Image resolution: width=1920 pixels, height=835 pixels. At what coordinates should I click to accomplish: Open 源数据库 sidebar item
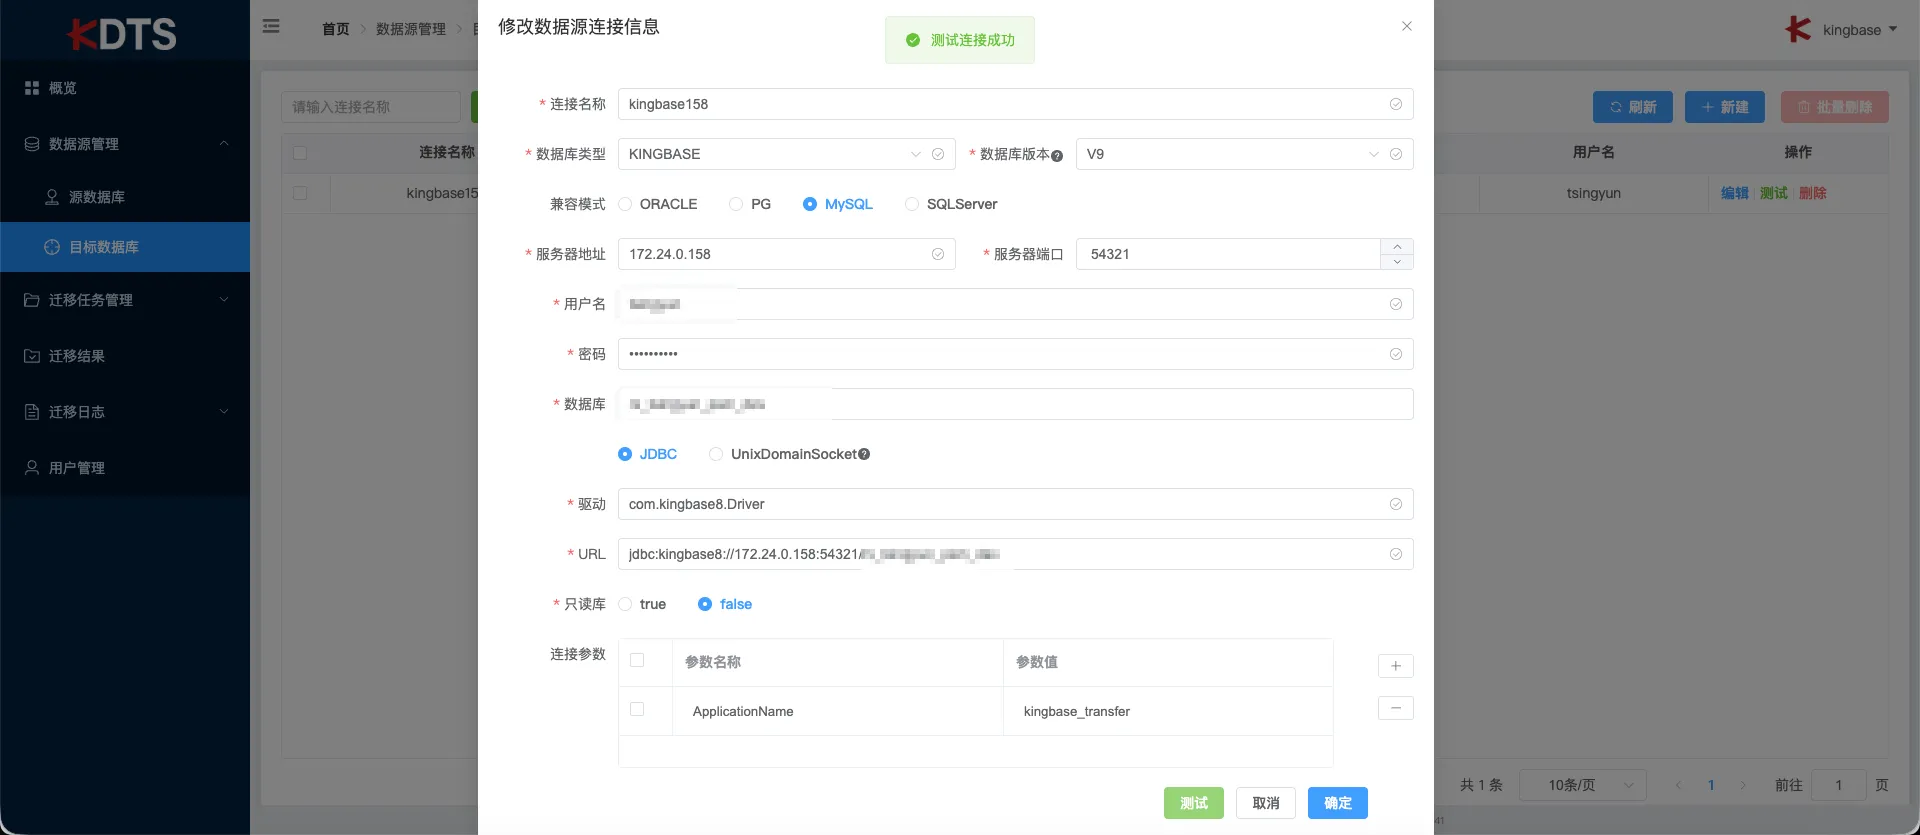(125, 197)
